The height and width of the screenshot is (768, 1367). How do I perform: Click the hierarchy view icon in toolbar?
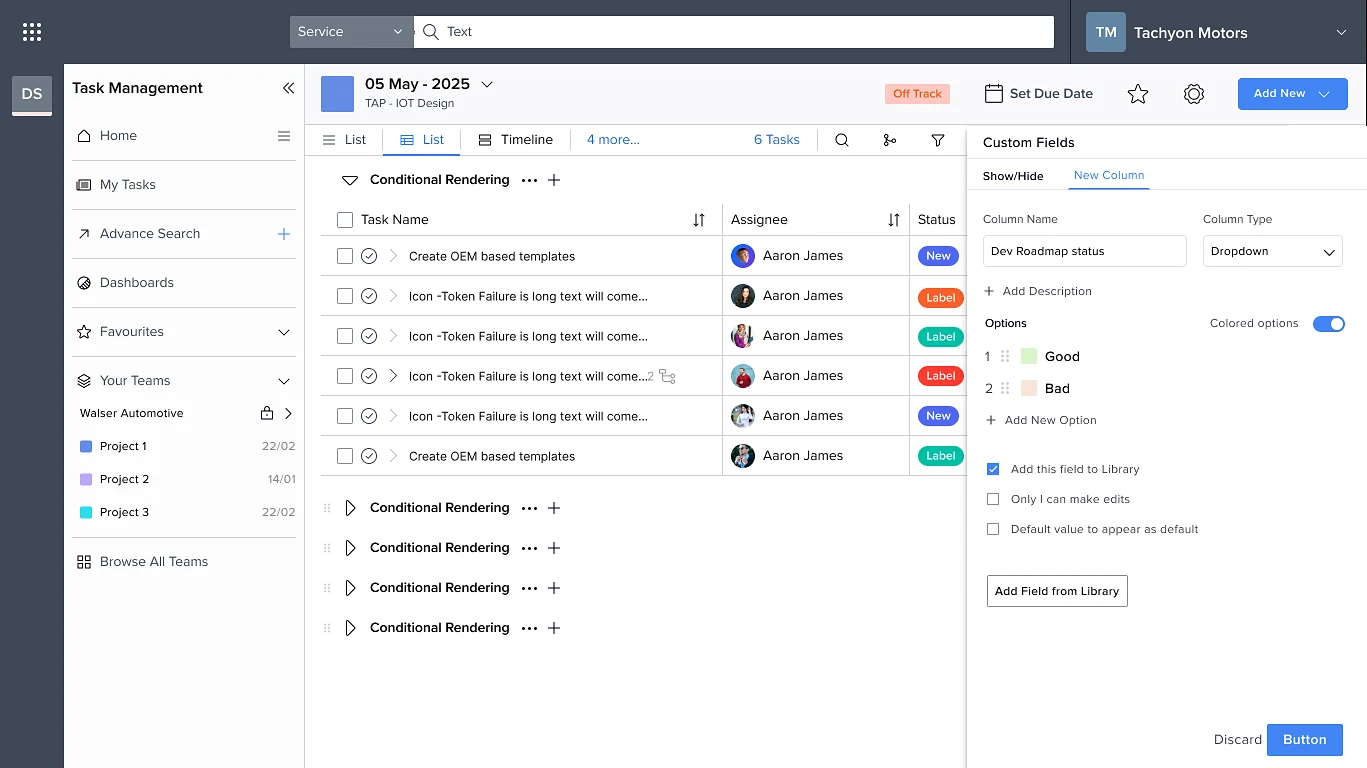tap(890, 140)
